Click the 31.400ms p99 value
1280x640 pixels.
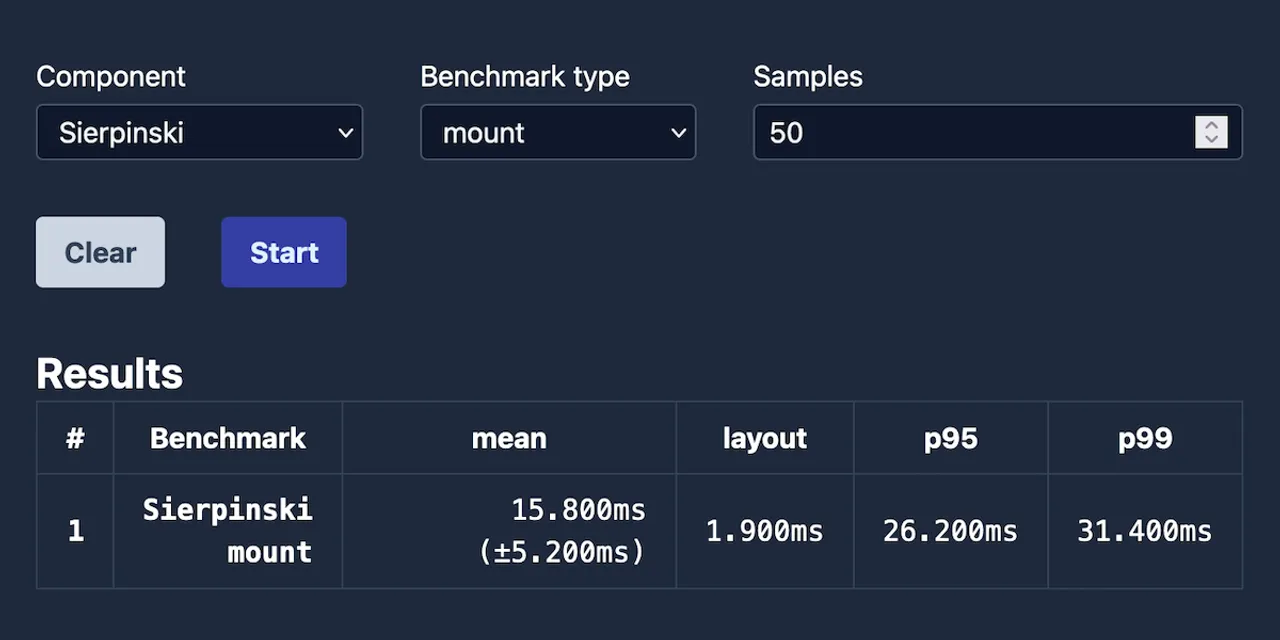click(1145, 531)
